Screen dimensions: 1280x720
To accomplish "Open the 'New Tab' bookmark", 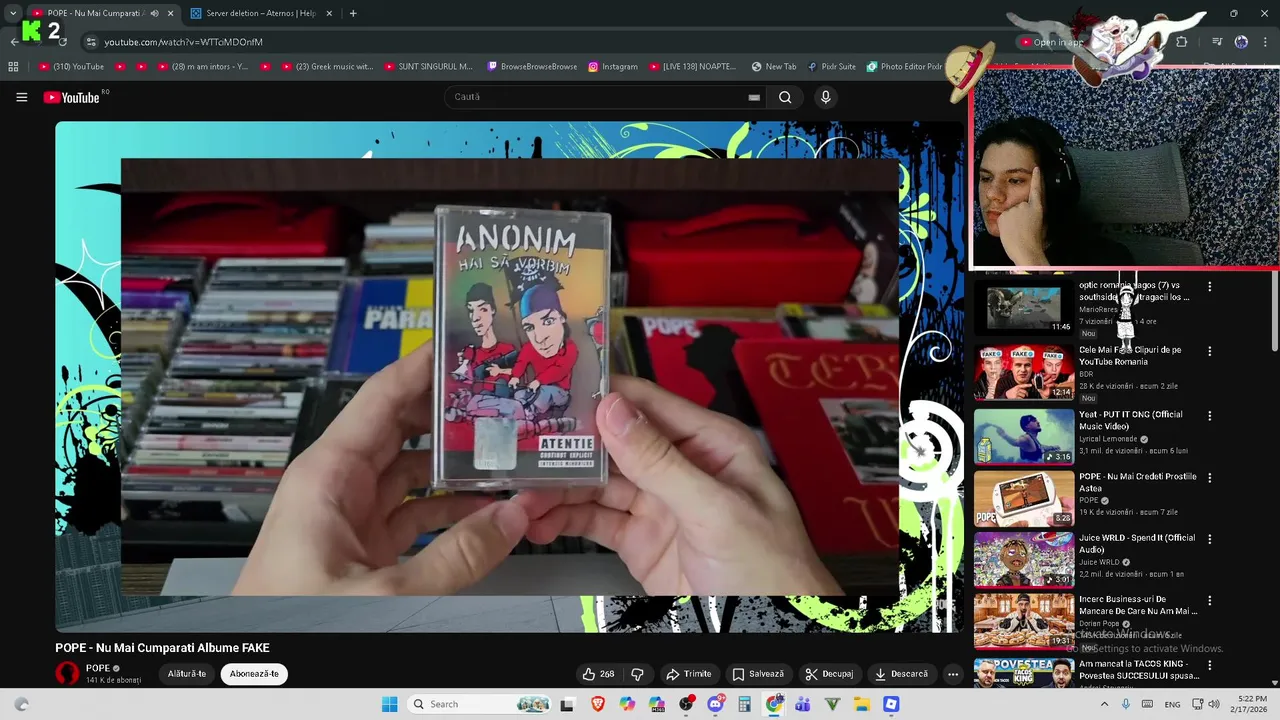I will [774, 67].
